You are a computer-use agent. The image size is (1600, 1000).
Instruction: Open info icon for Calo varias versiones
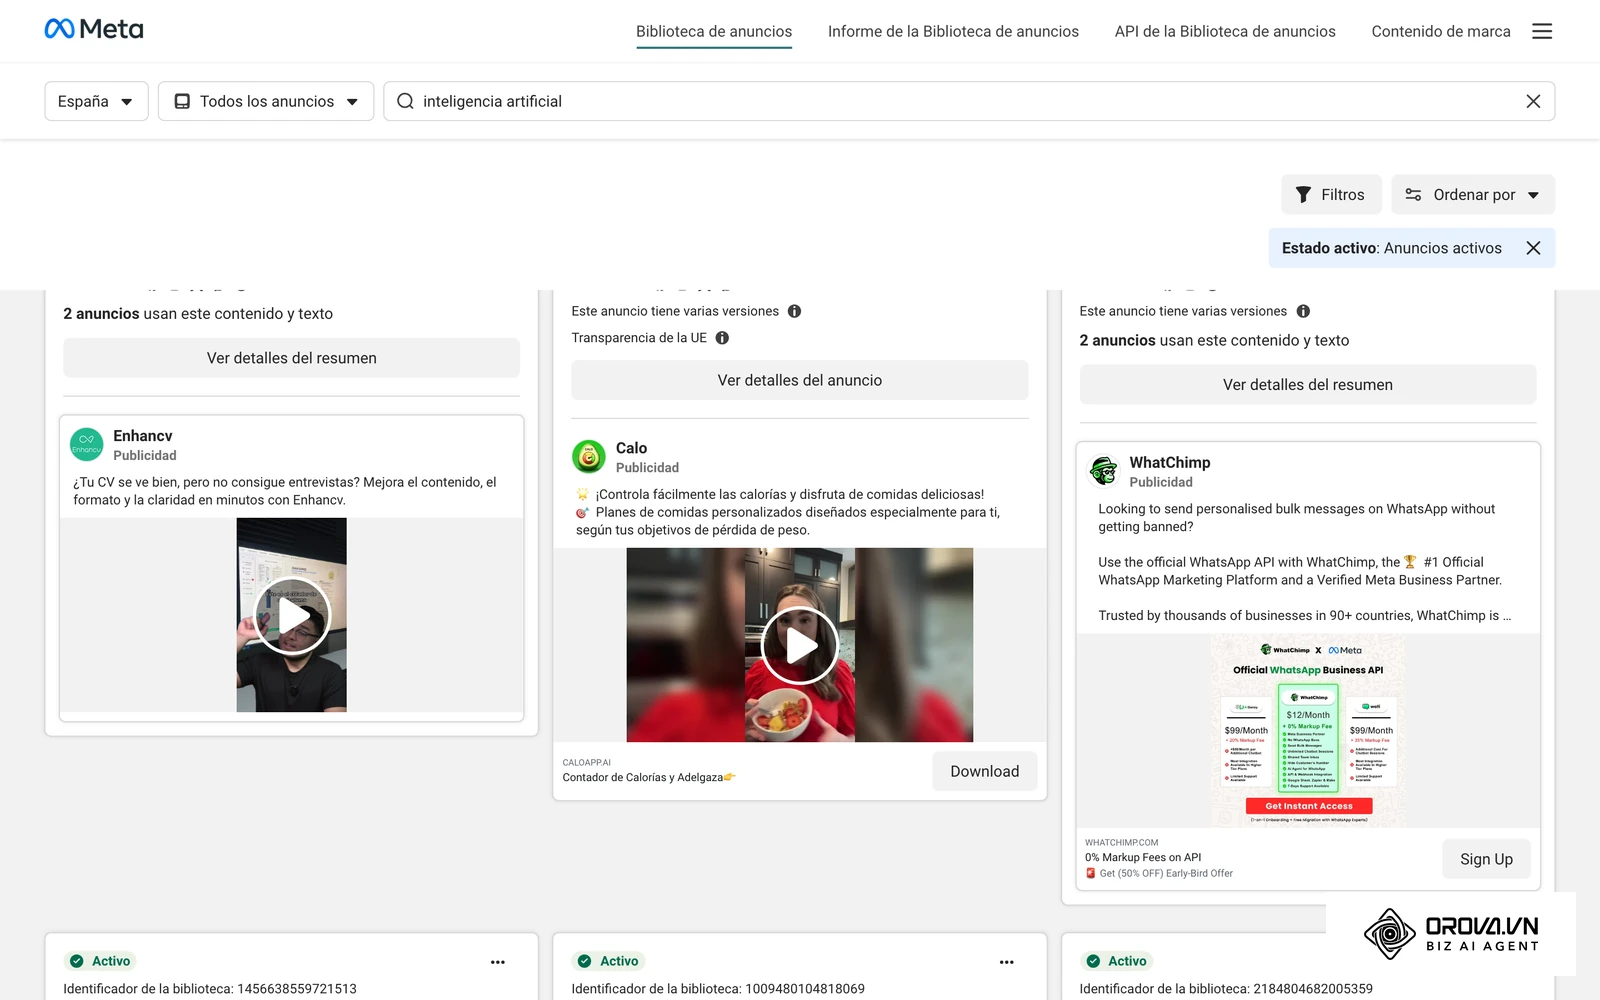(x=794, y=311)
